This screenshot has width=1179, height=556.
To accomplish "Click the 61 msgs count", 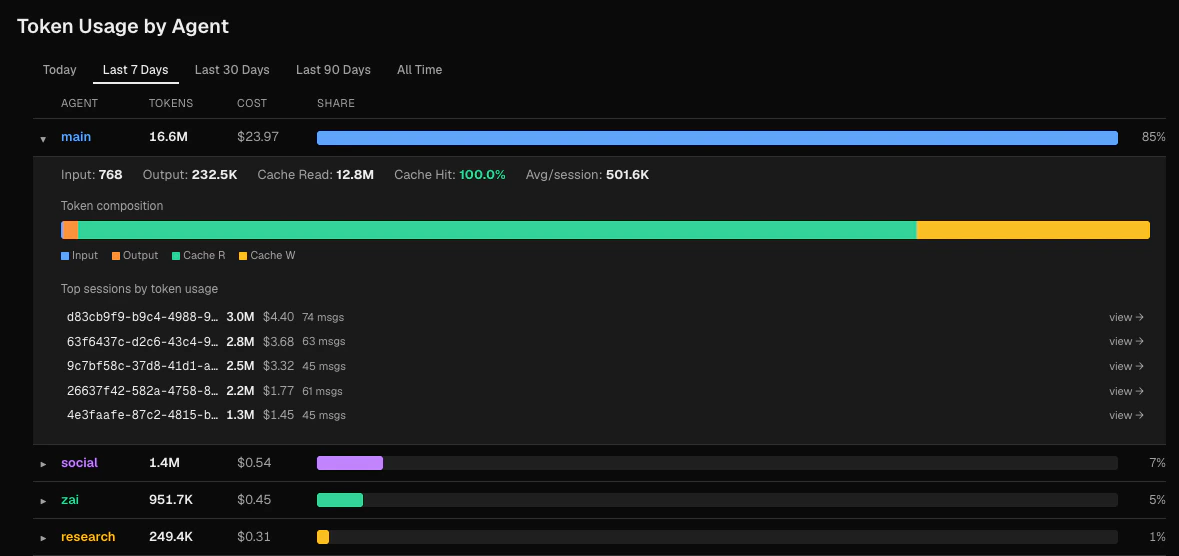I will click(322, 391).
